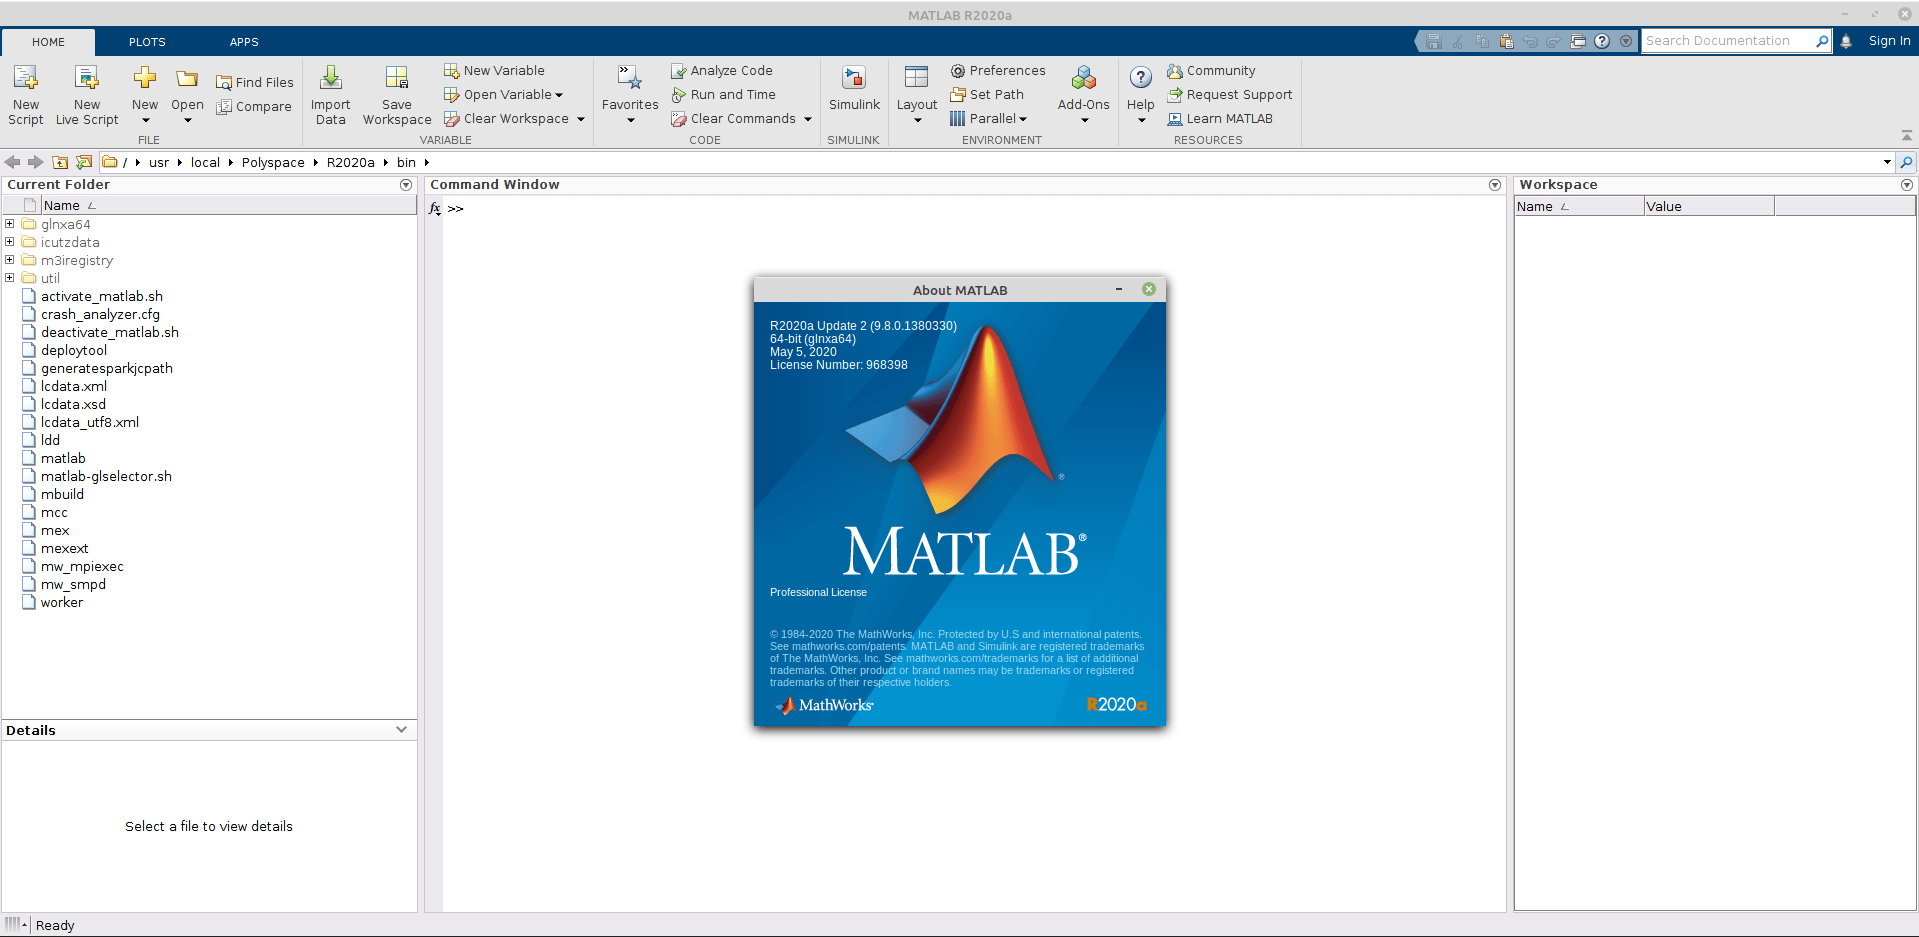Click Browse for folder icon
1919x937 pixels.
pyautogui.click(x=84, y=162)
